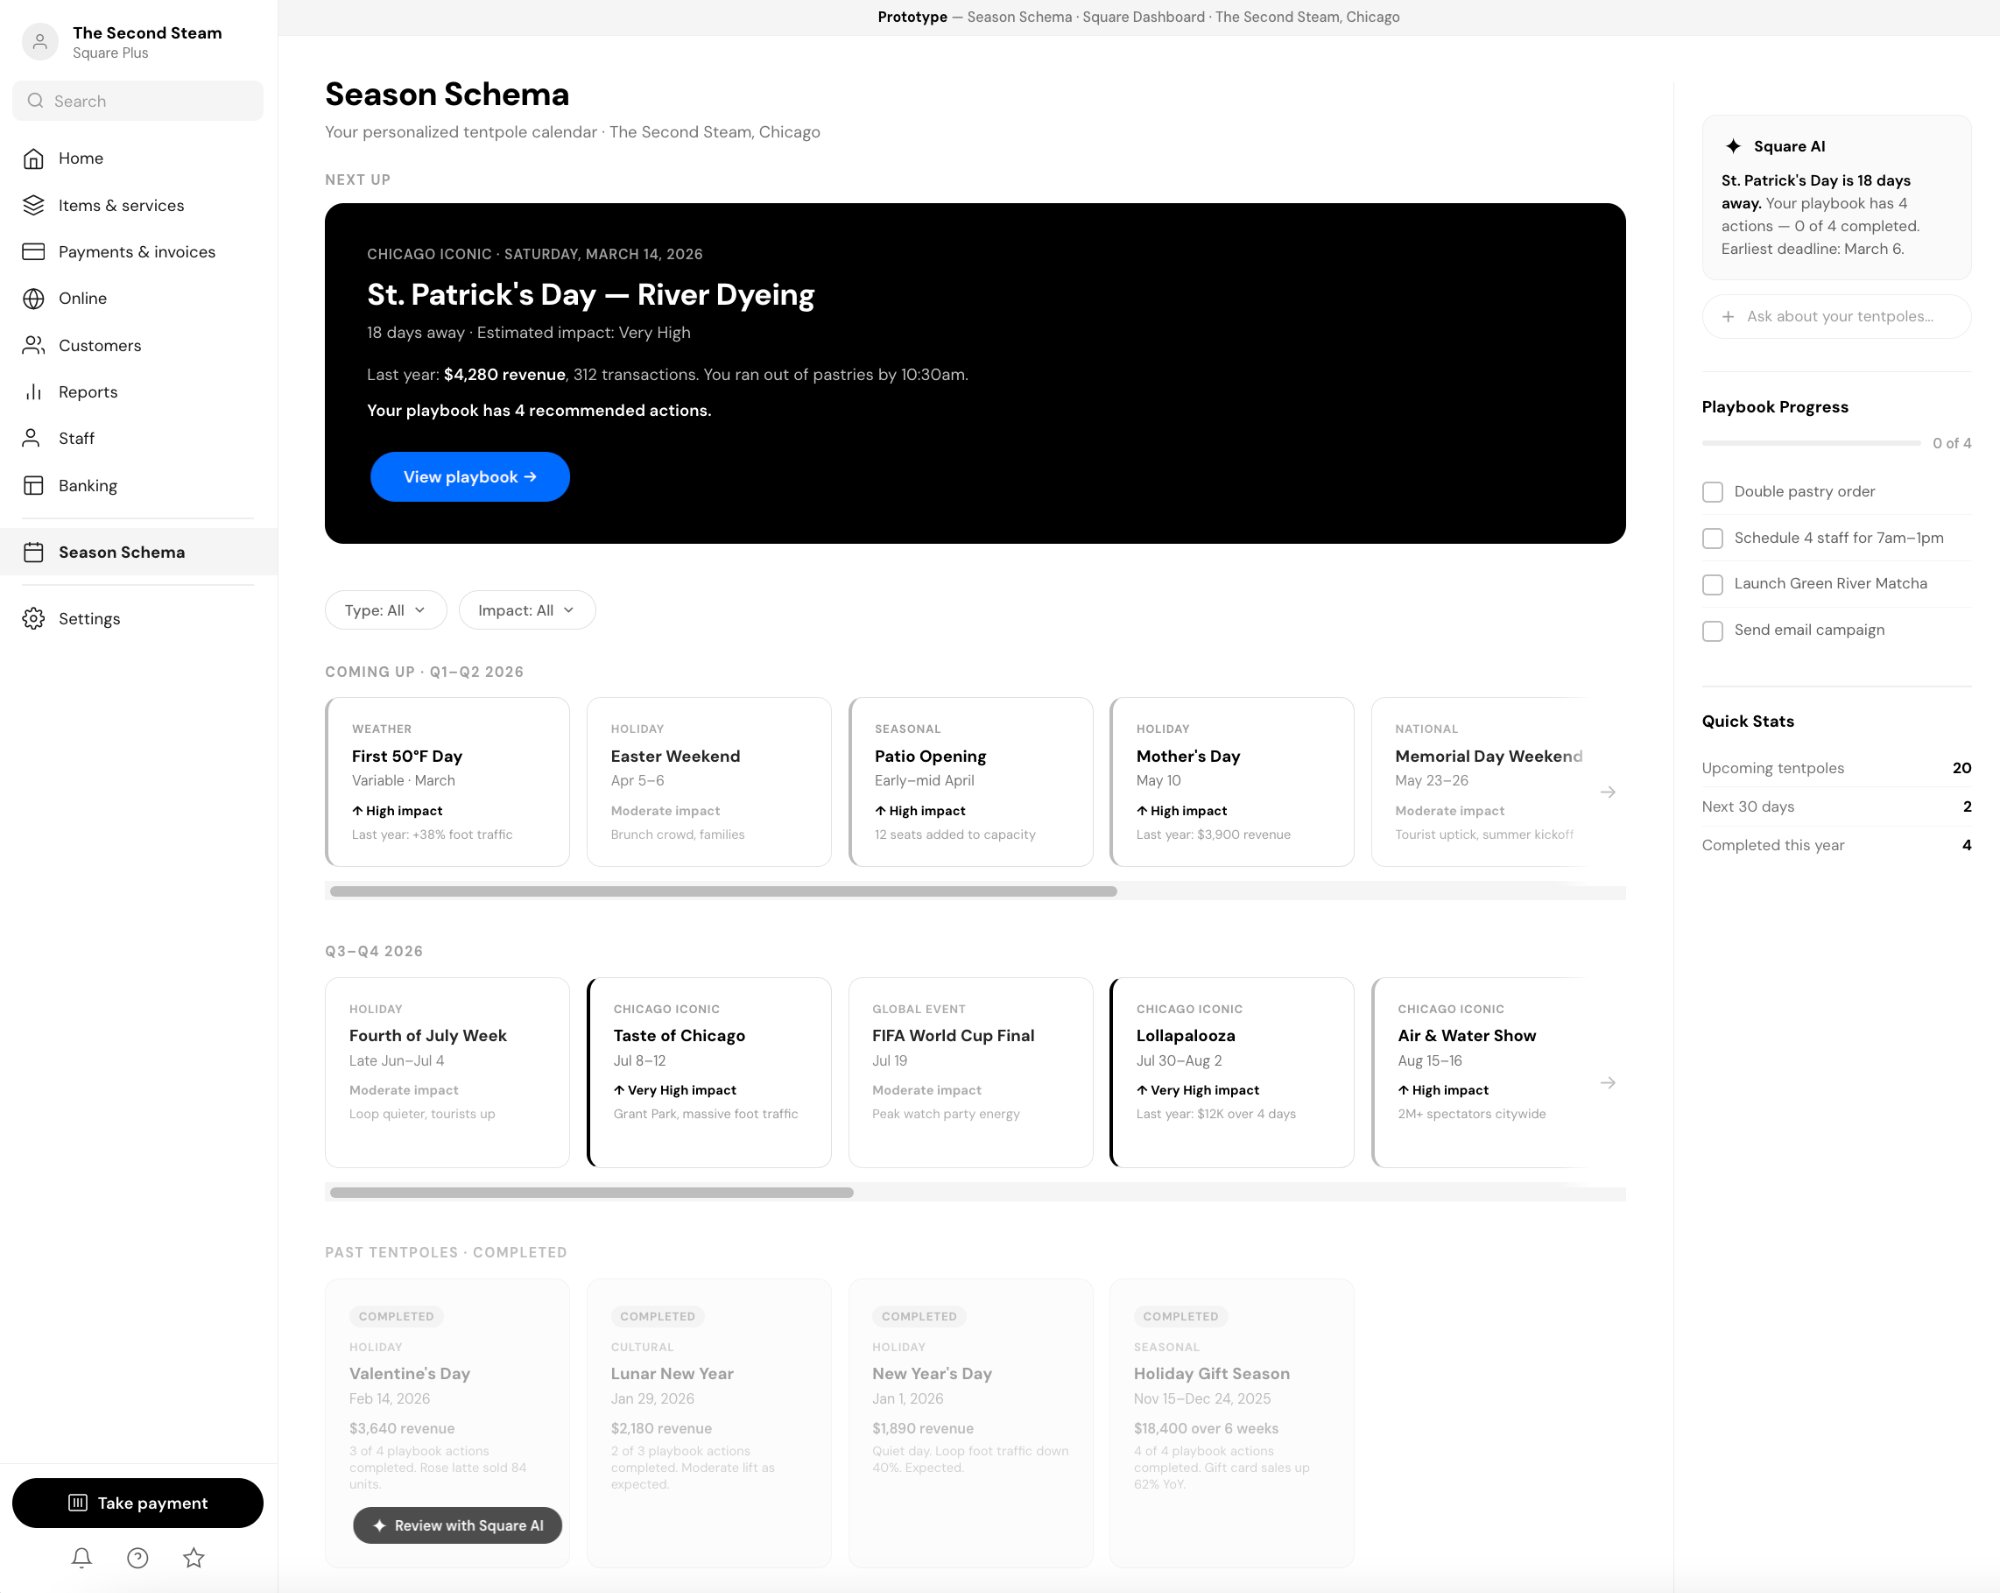Click the Ask about your tentpoles field
Image resolution: width=2000 pixels, height=1593 pixels.
(x=1838, y=316)
